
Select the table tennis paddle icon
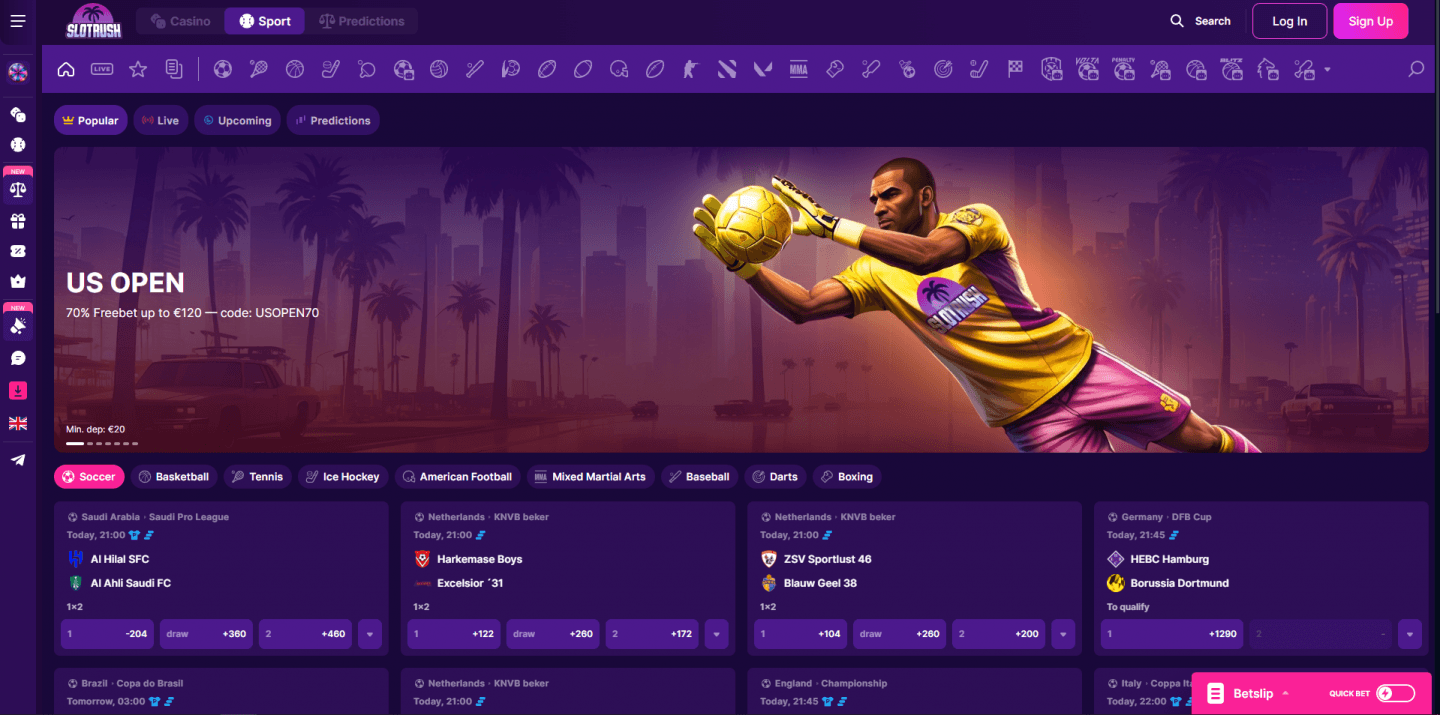coord(367,69)
